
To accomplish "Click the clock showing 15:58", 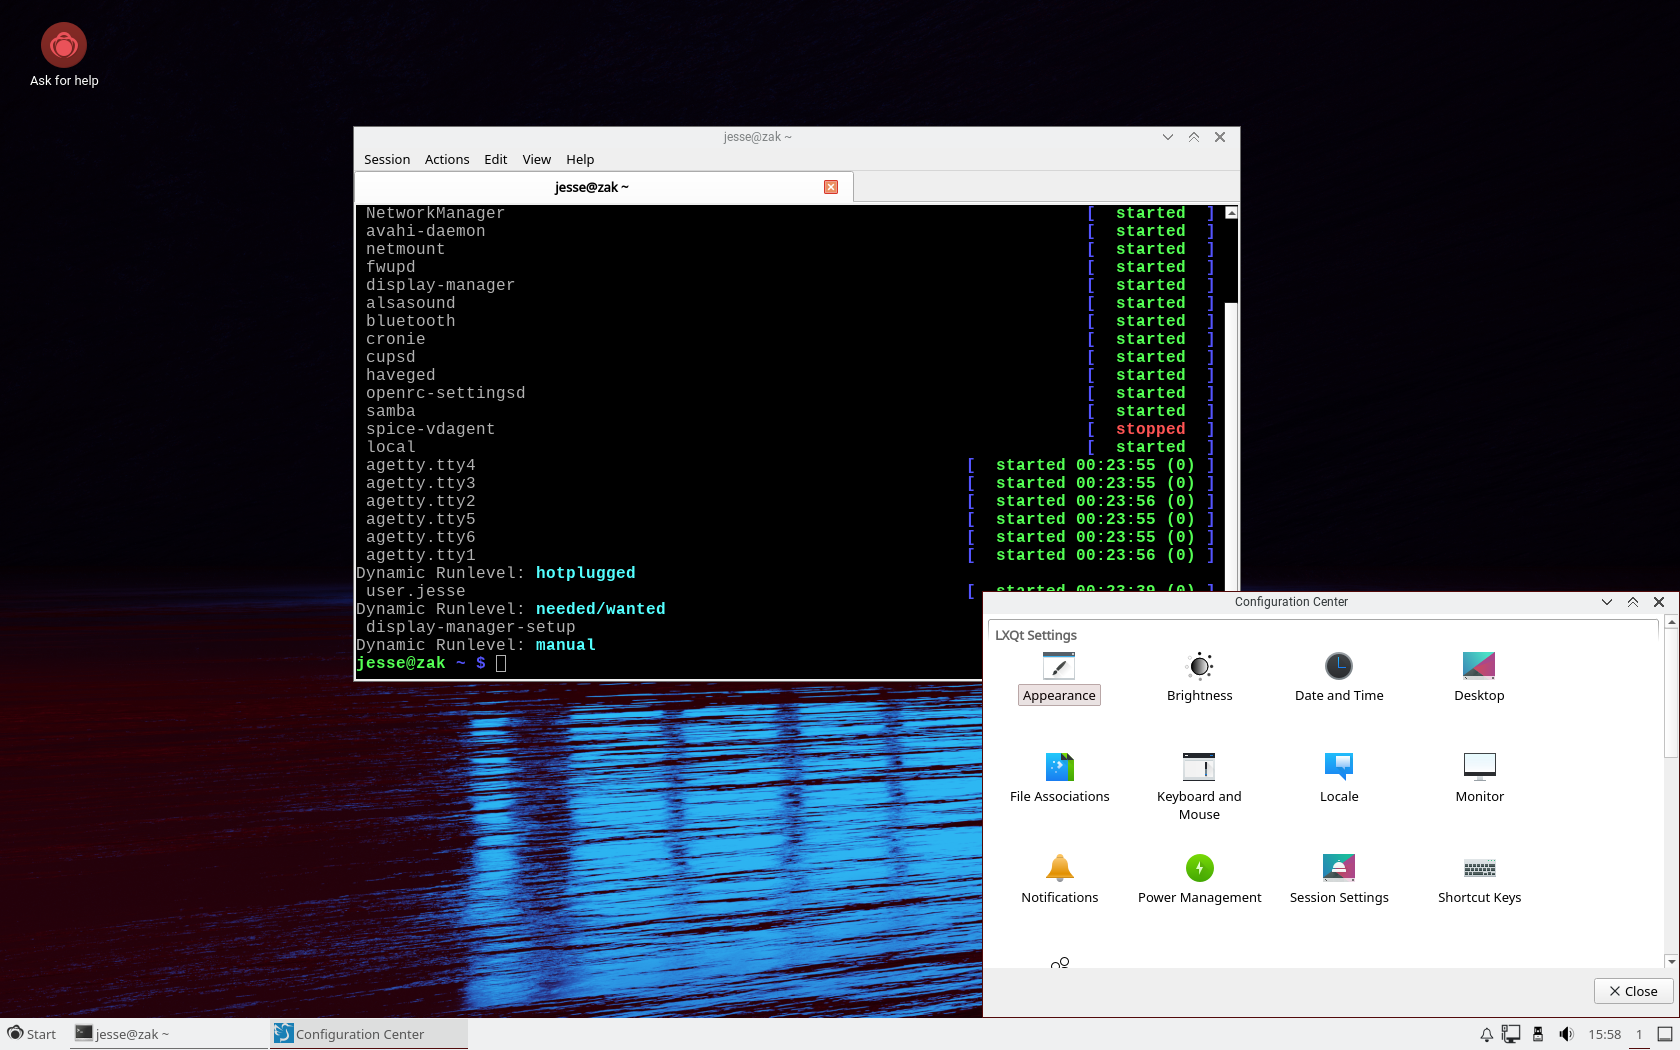I will tap(1604, 1035).
